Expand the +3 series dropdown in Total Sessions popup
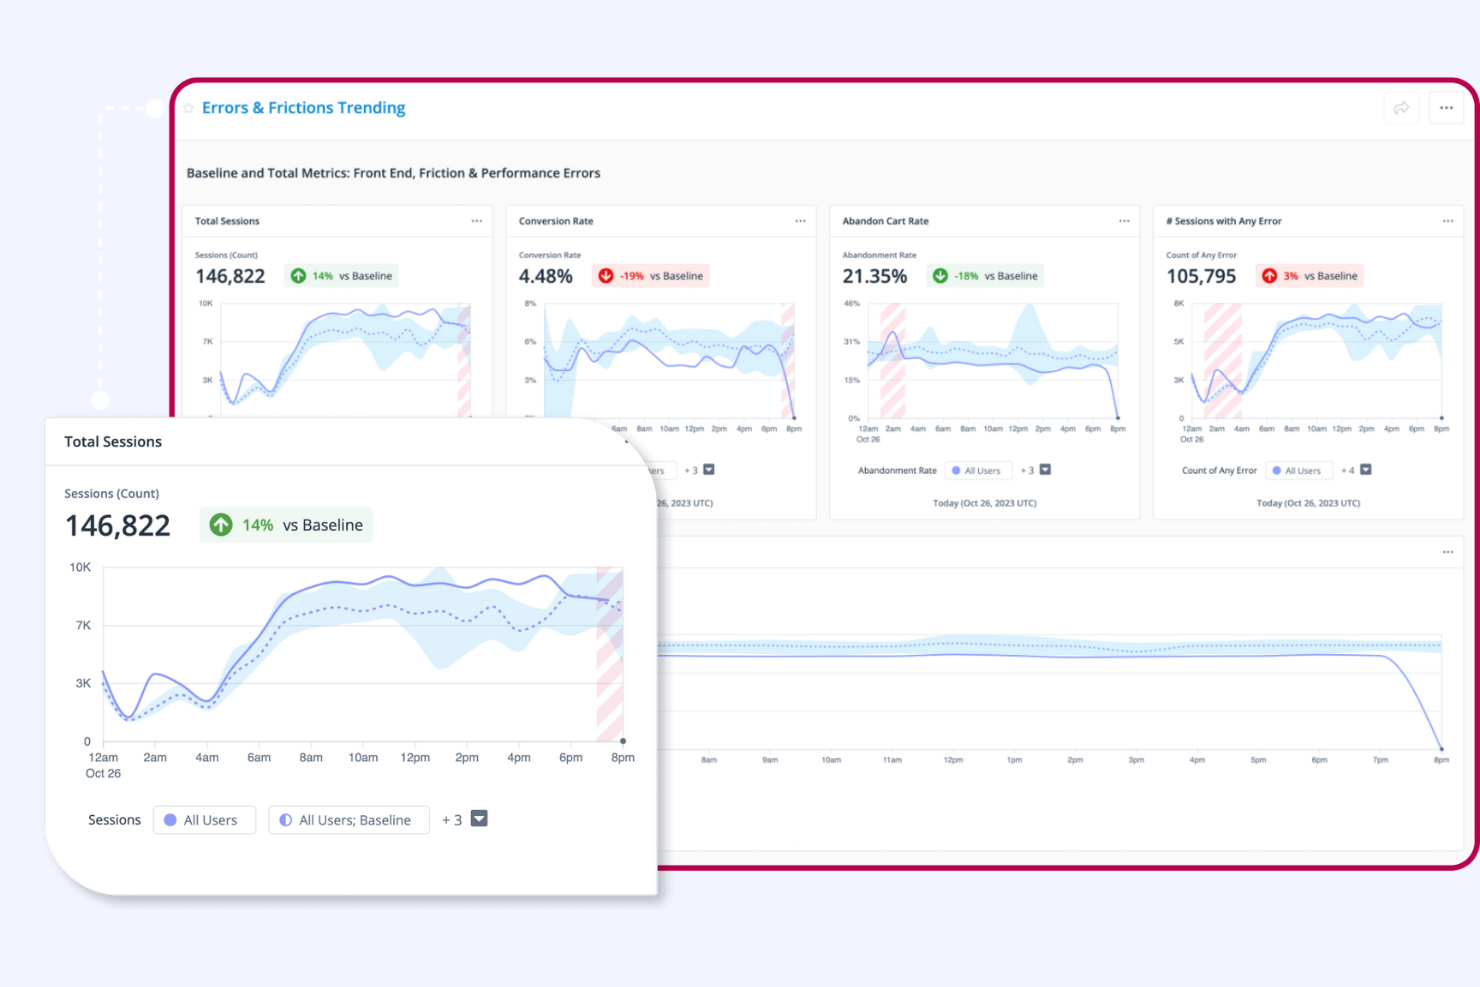Viewport: 1480px width, 987px height. [x=479, y=818]
